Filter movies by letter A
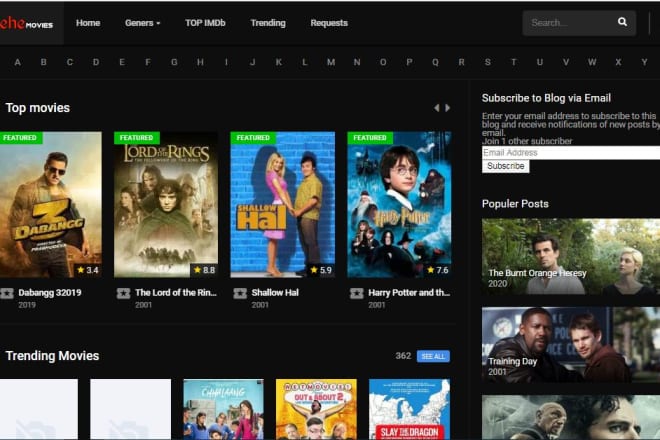 click(x=17, y=62)
